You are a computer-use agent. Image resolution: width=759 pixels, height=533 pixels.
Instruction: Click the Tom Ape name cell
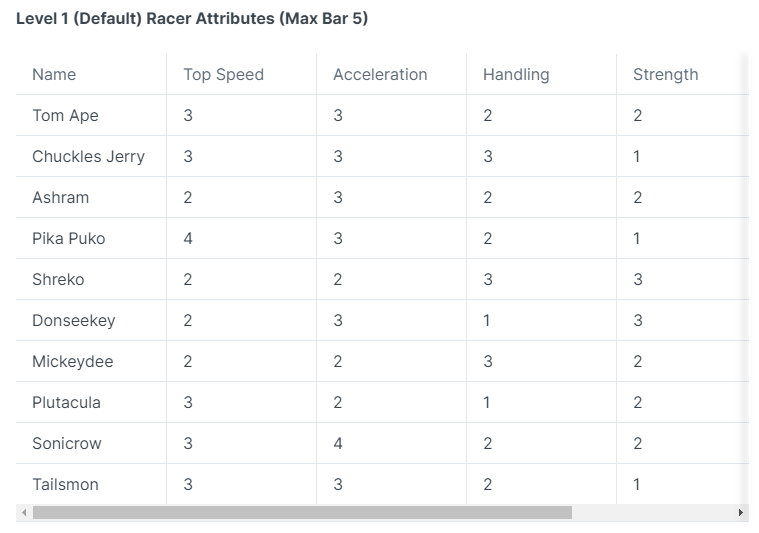(91, 116)
